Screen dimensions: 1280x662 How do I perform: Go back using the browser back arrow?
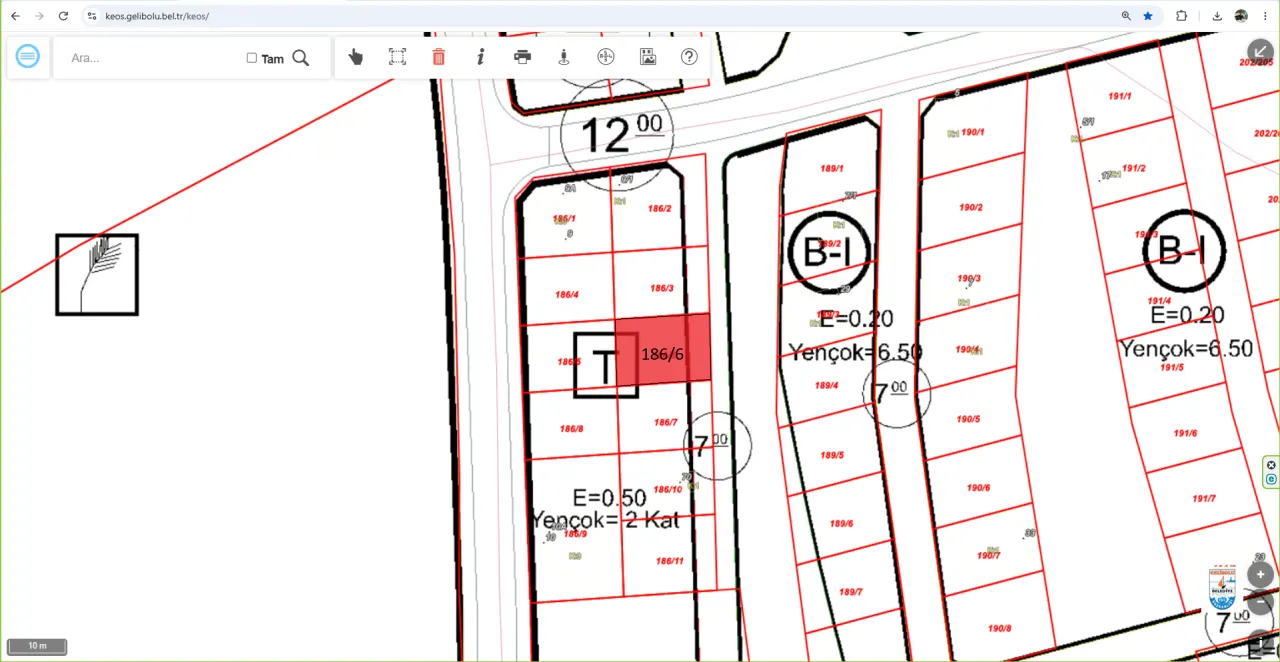15,16
